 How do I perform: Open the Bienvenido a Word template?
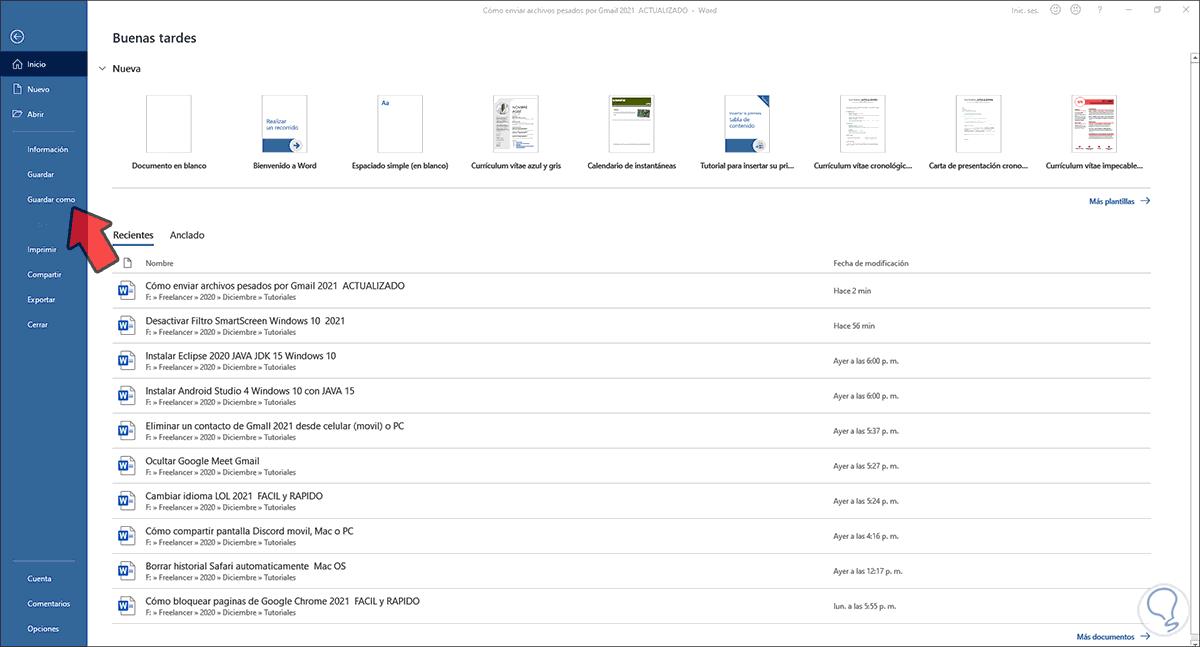(284, 132)
